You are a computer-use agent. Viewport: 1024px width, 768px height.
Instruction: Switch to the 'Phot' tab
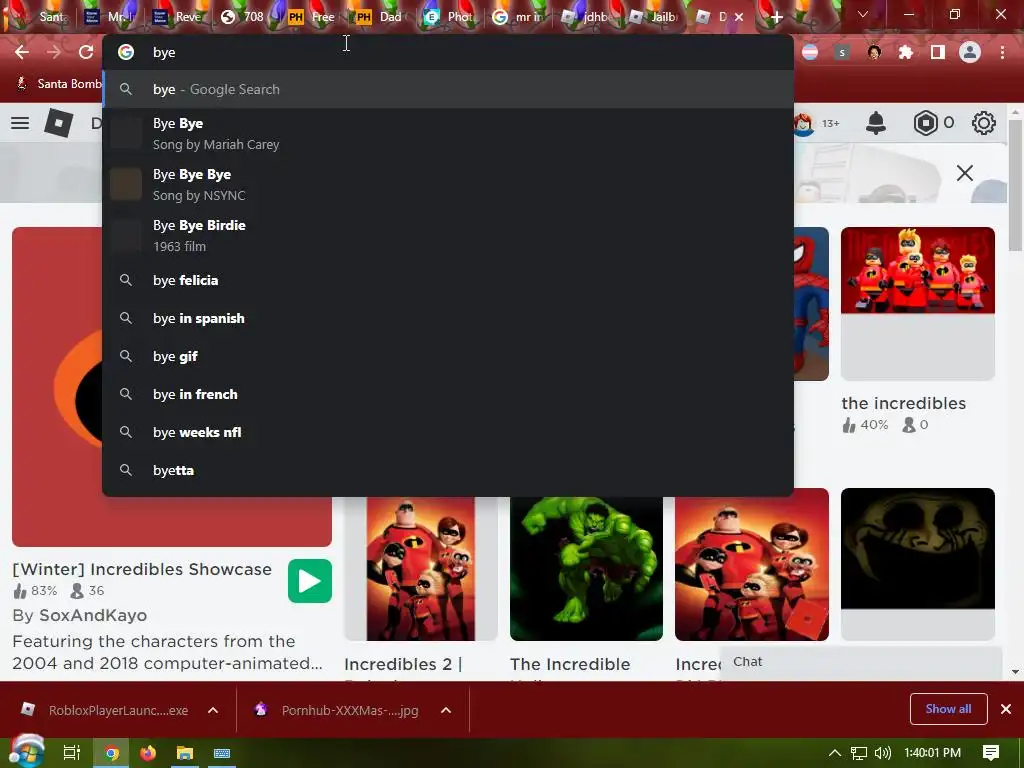(448, 17)
